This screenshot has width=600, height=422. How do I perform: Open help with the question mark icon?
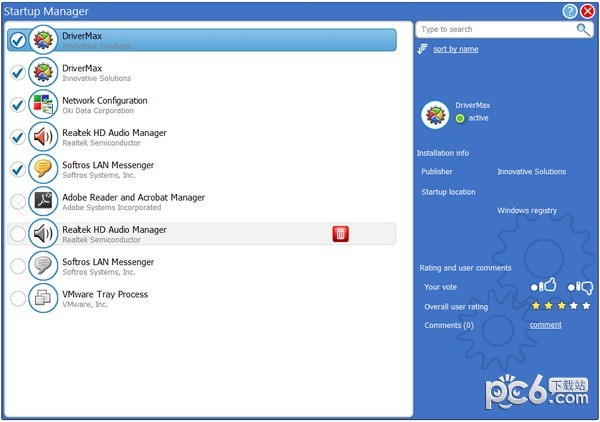pyautogui.click(x=570, y=11)
